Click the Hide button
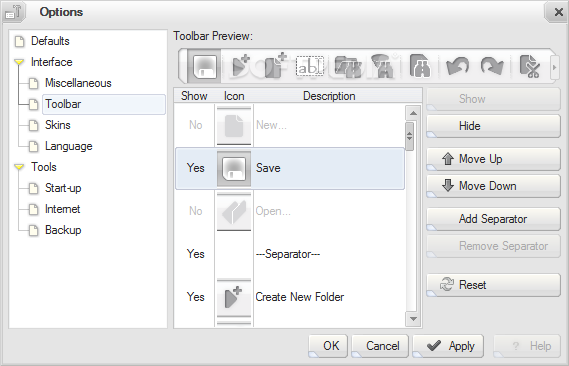This screenshot has height=366, width=569. point(494,126)
